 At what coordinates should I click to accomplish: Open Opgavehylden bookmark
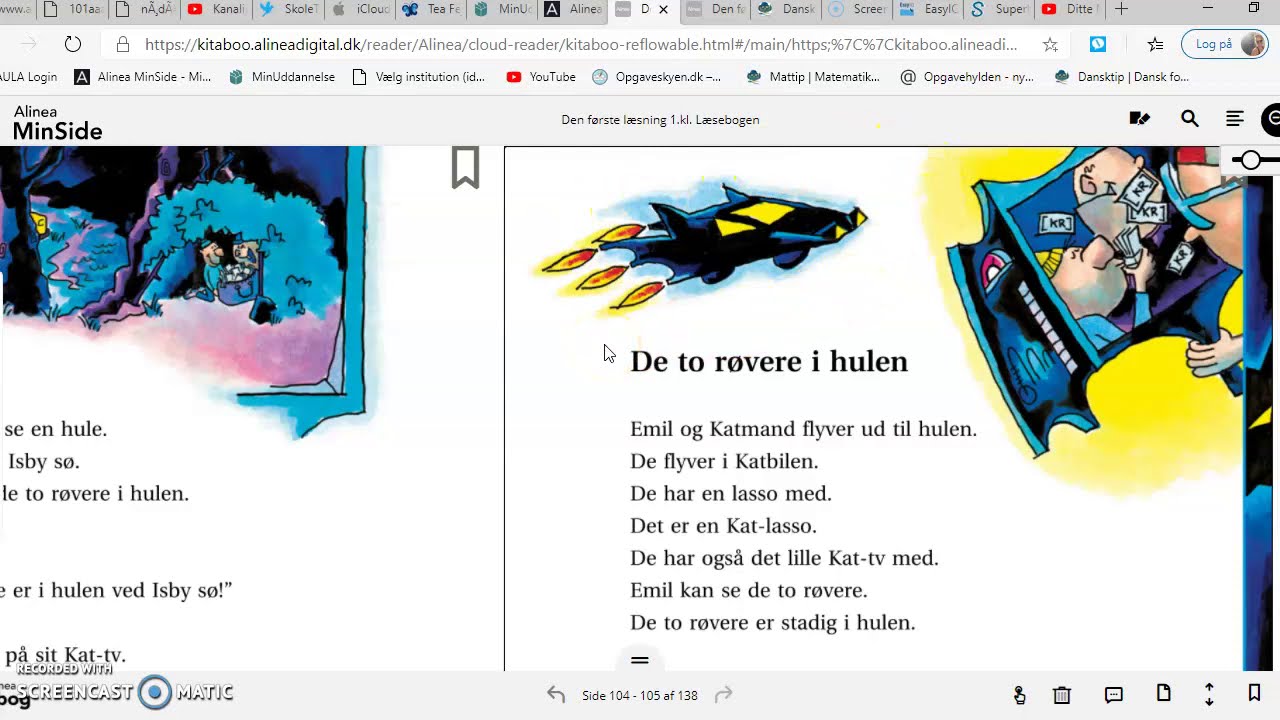click(x=967, y=77)
